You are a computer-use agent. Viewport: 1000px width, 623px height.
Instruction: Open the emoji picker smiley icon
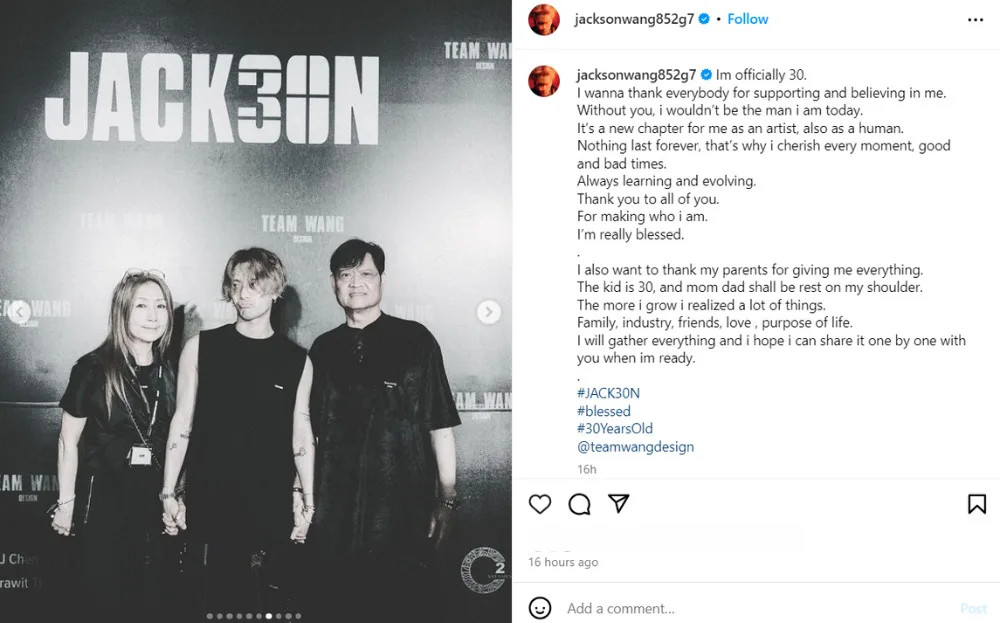(x=540, y=608)
